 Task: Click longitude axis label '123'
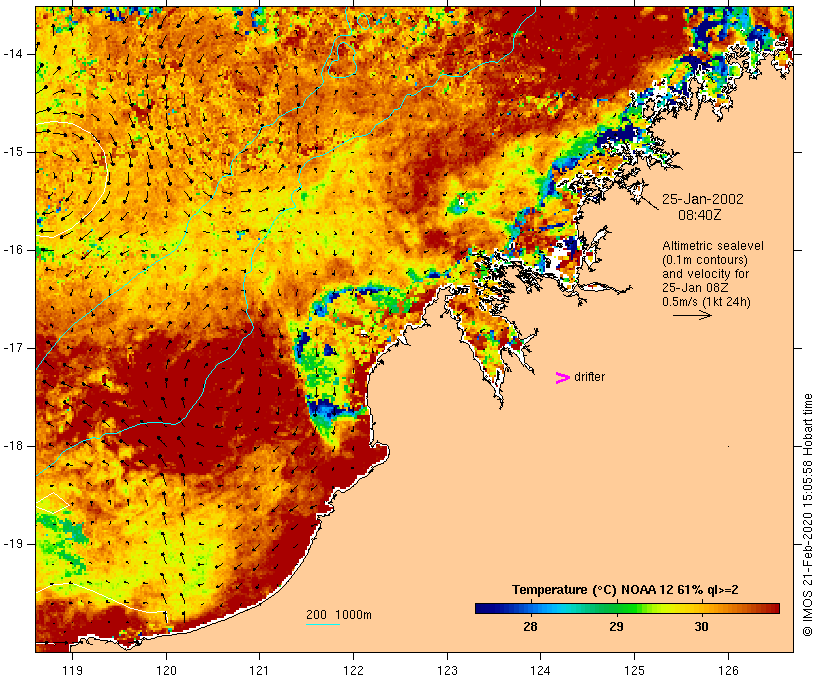point(447,670)
